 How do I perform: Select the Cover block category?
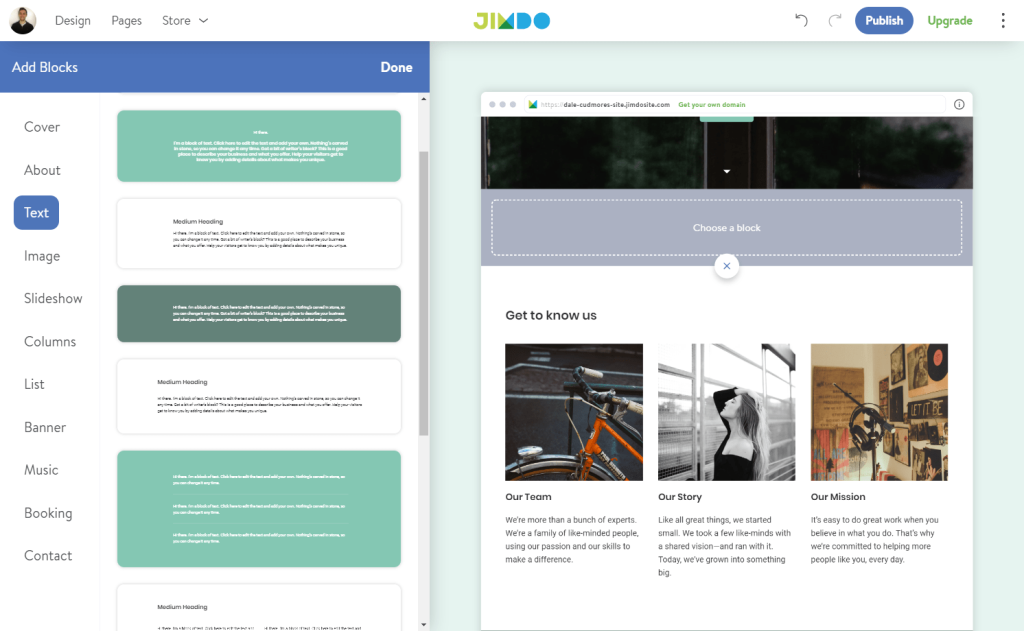(42, 127)
